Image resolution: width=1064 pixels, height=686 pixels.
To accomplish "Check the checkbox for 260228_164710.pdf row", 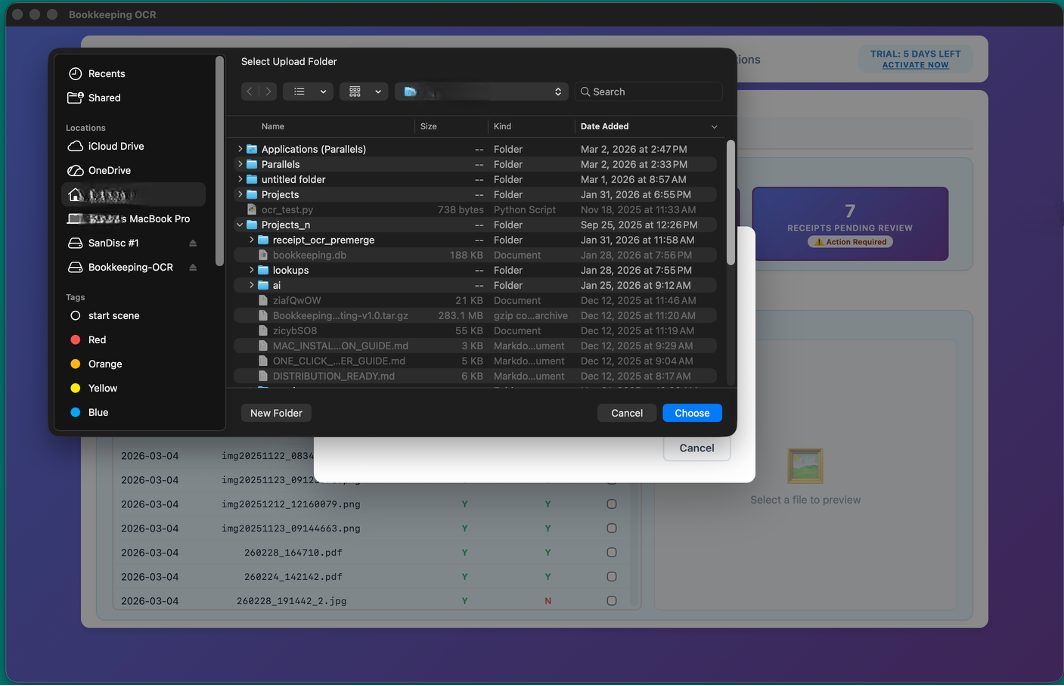I will 612,552.
